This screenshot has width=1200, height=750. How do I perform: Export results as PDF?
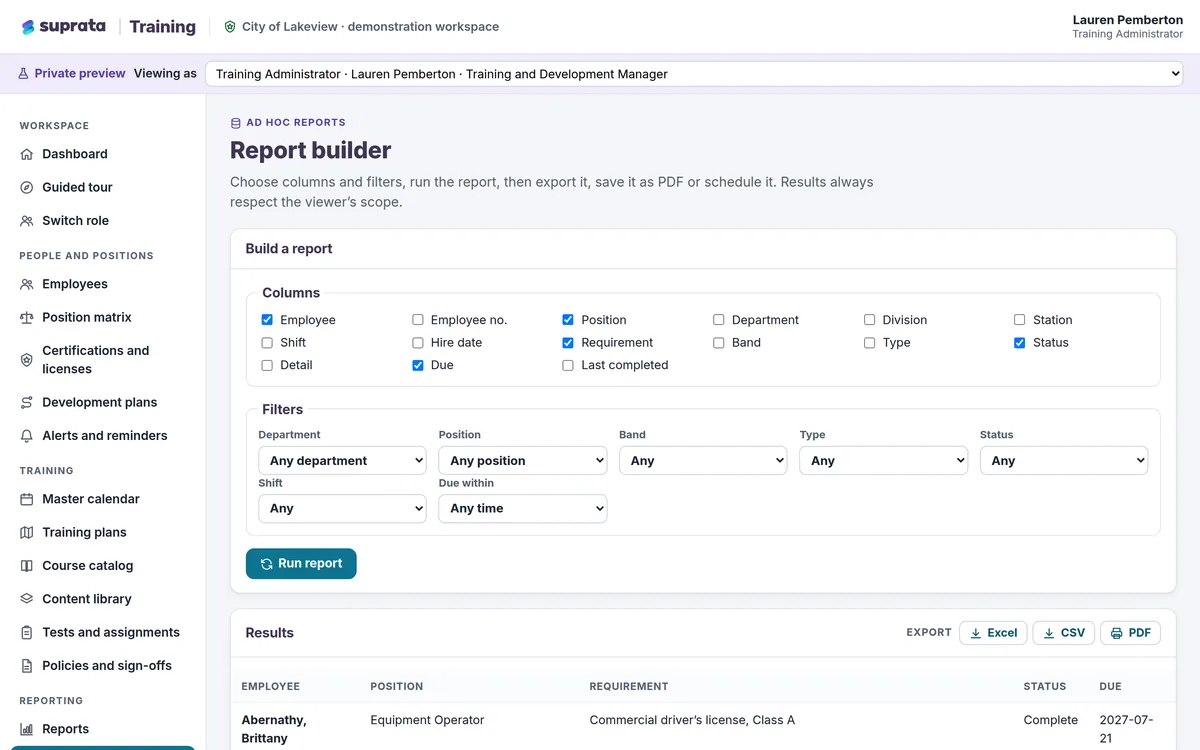pos(1131,633)
